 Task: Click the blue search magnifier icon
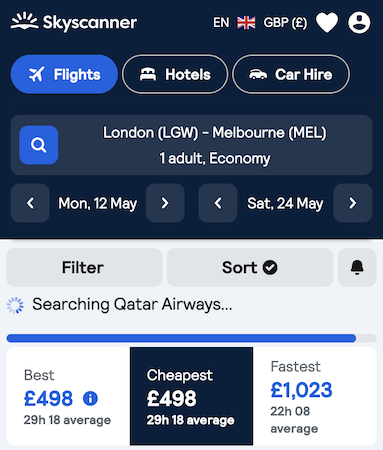pyautogui.click(x=39, y=145)
